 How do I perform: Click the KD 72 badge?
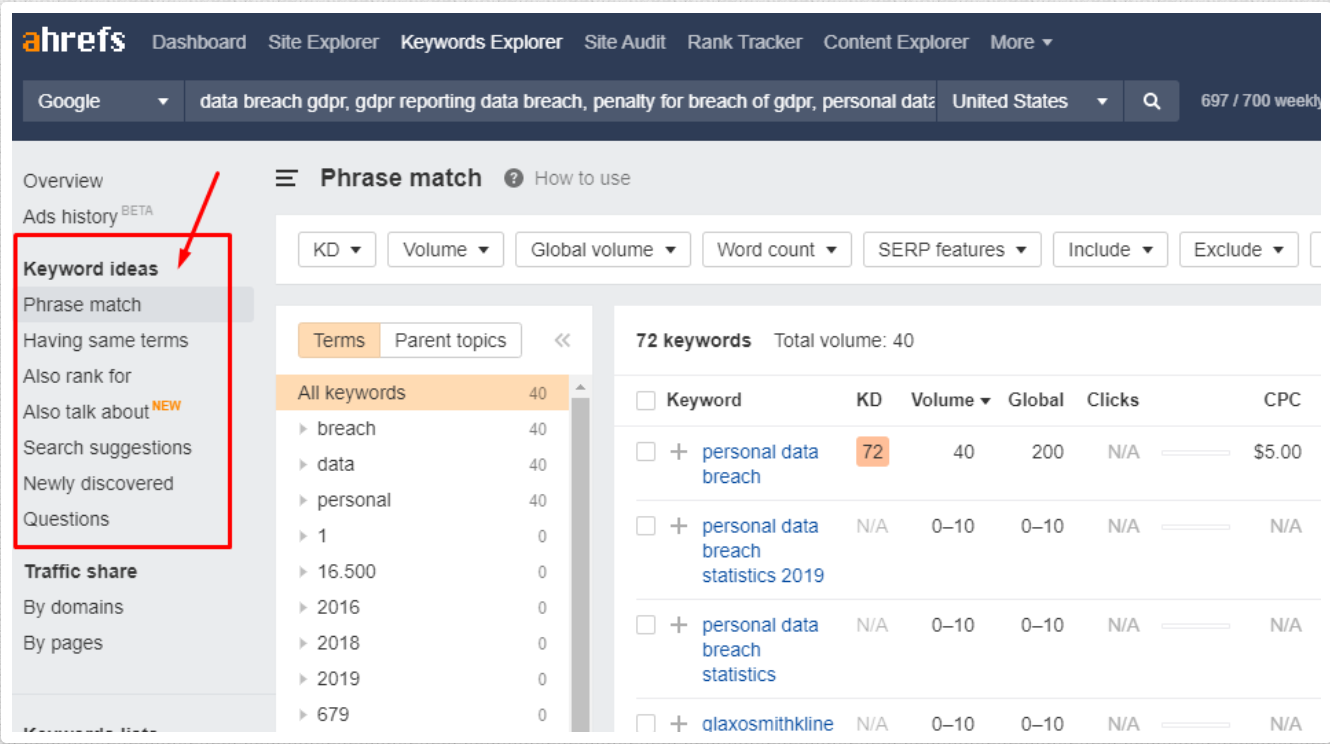872,452
